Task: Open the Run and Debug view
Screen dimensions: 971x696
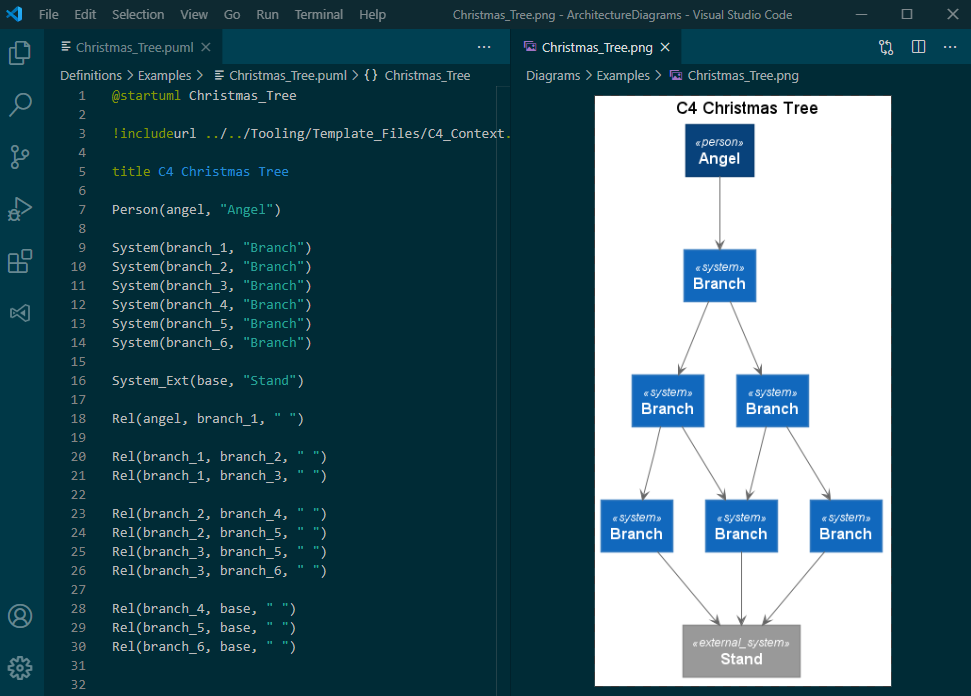Action: [20, 209]
